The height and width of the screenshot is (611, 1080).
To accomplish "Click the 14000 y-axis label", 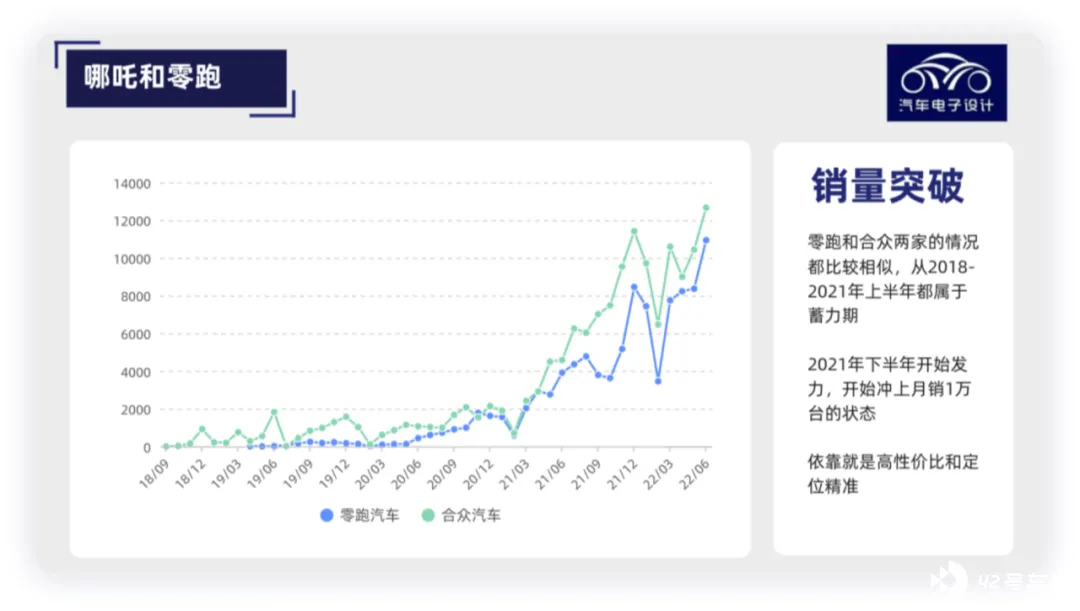I will 132,184.
